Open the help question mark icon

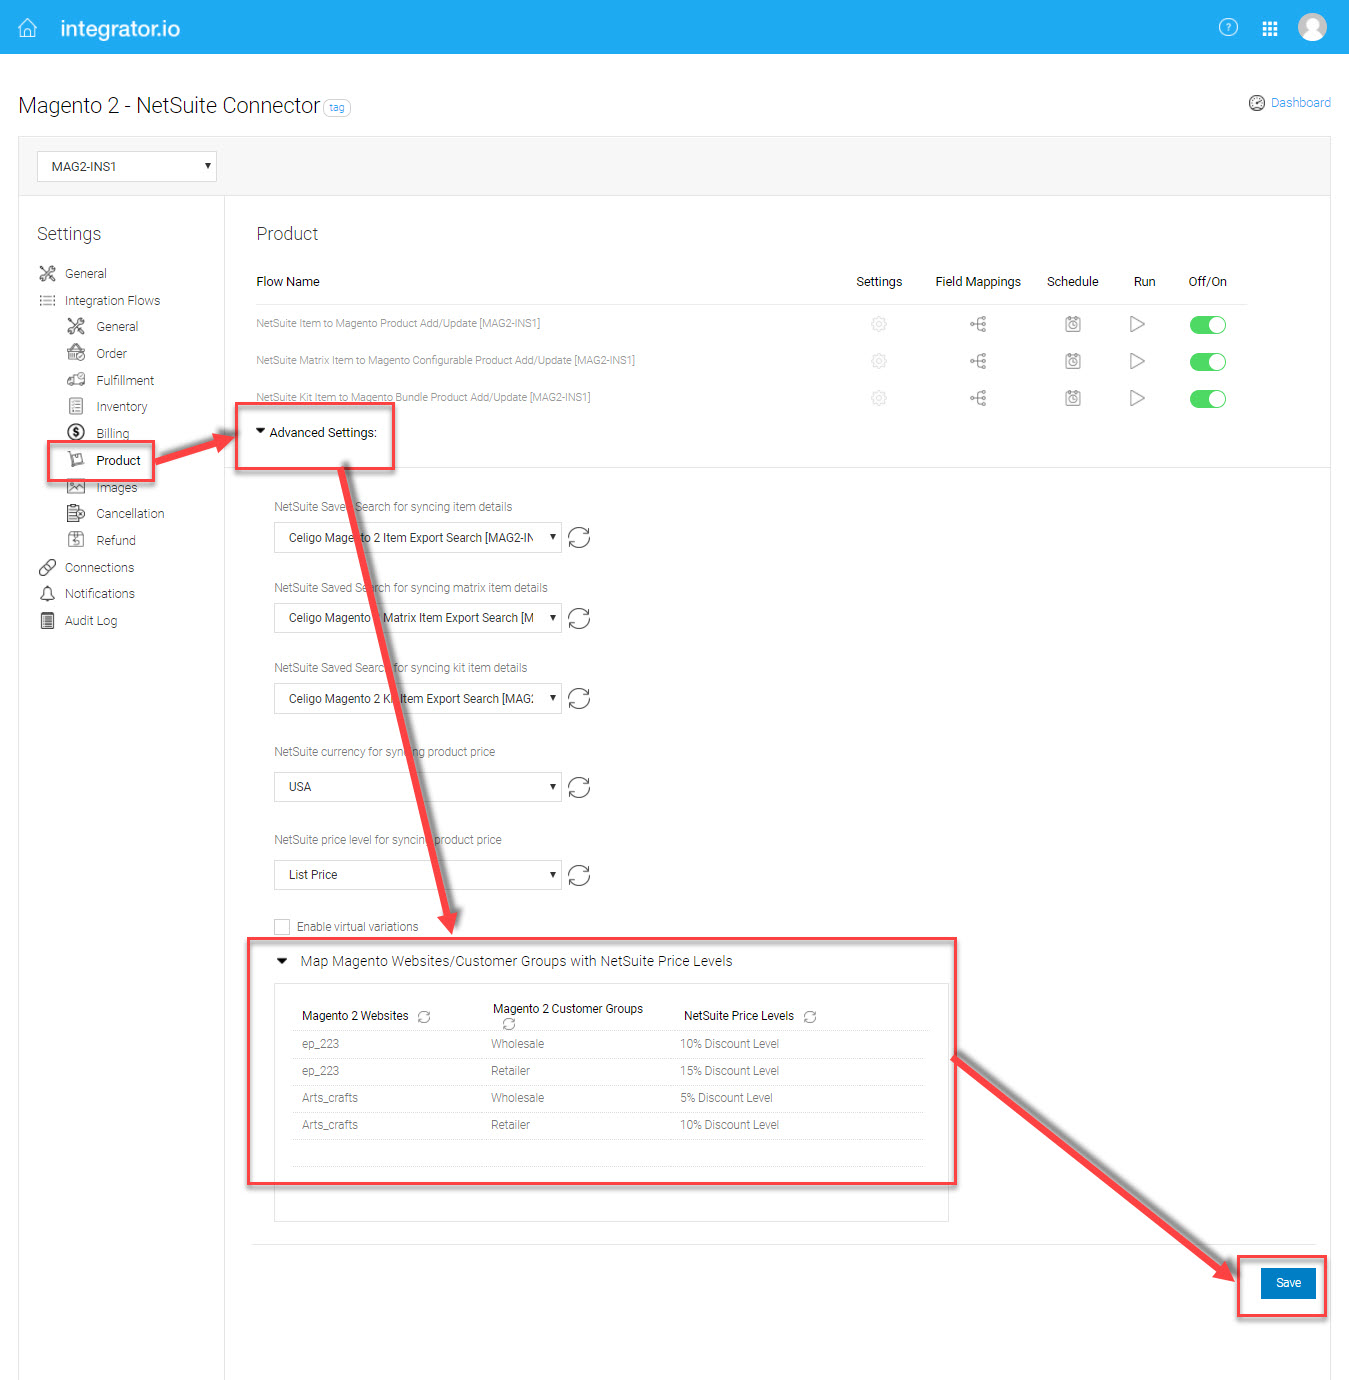[1228, 28]
